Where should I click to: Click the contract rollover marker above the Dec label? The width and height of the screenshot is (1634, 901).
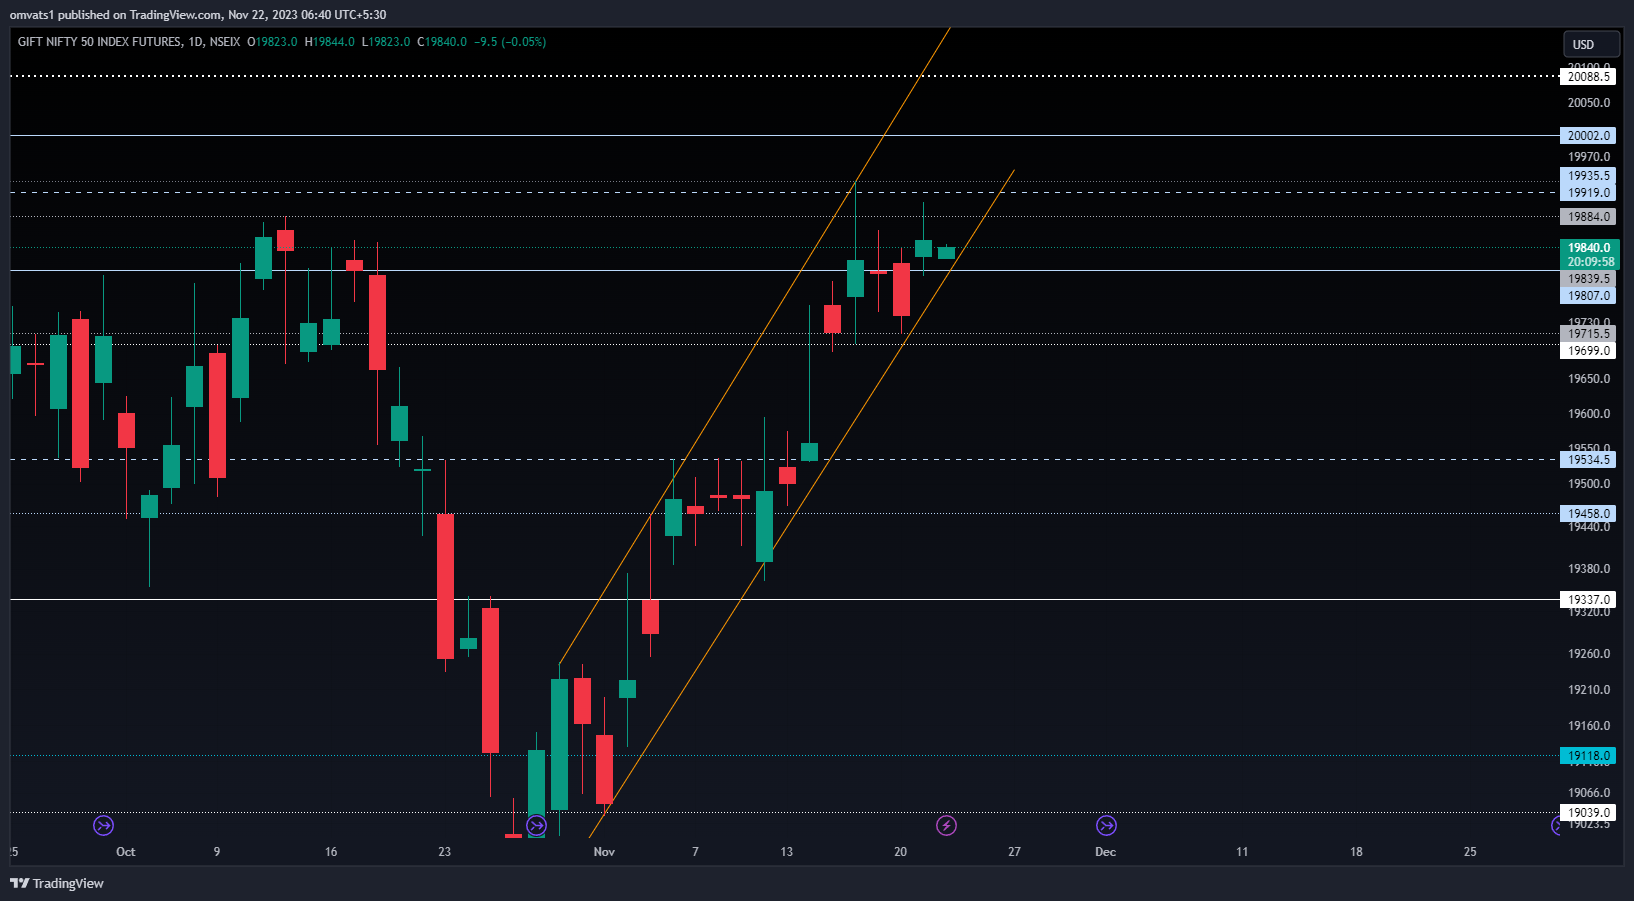coord(1106,825)
